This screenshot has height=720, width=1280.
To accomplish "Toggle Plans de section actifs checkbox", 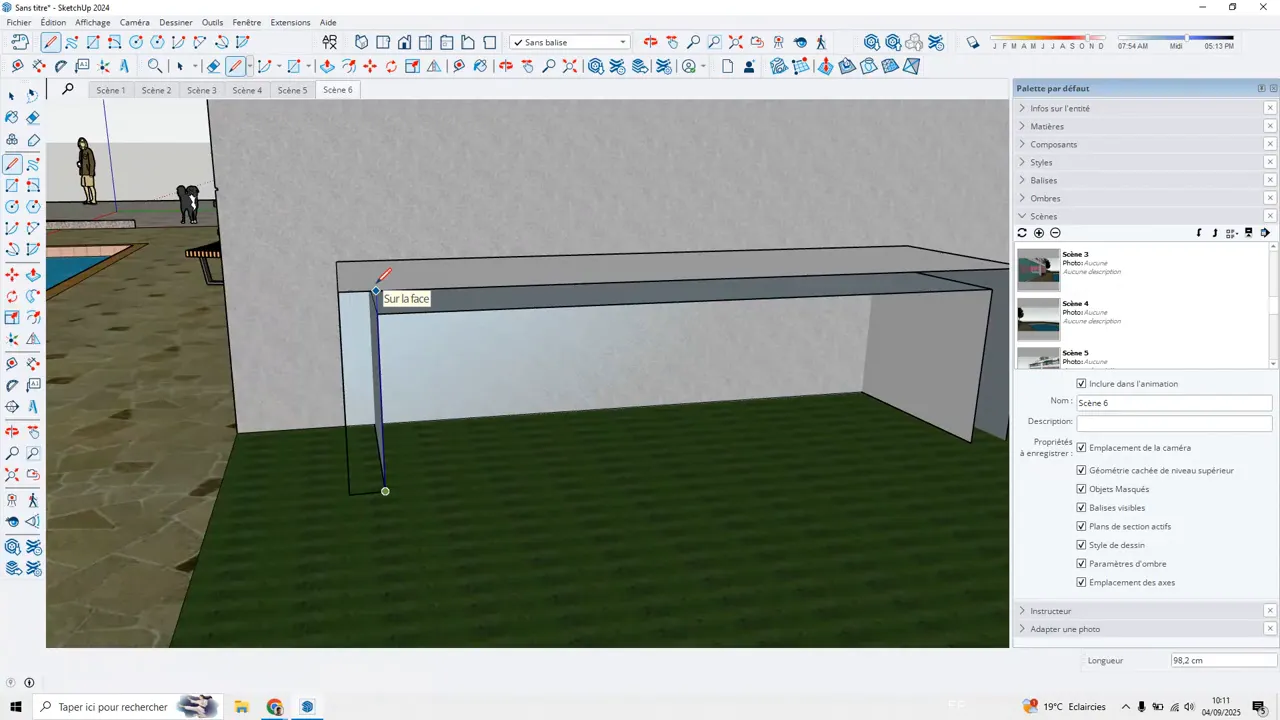I will coord(1081,526).
